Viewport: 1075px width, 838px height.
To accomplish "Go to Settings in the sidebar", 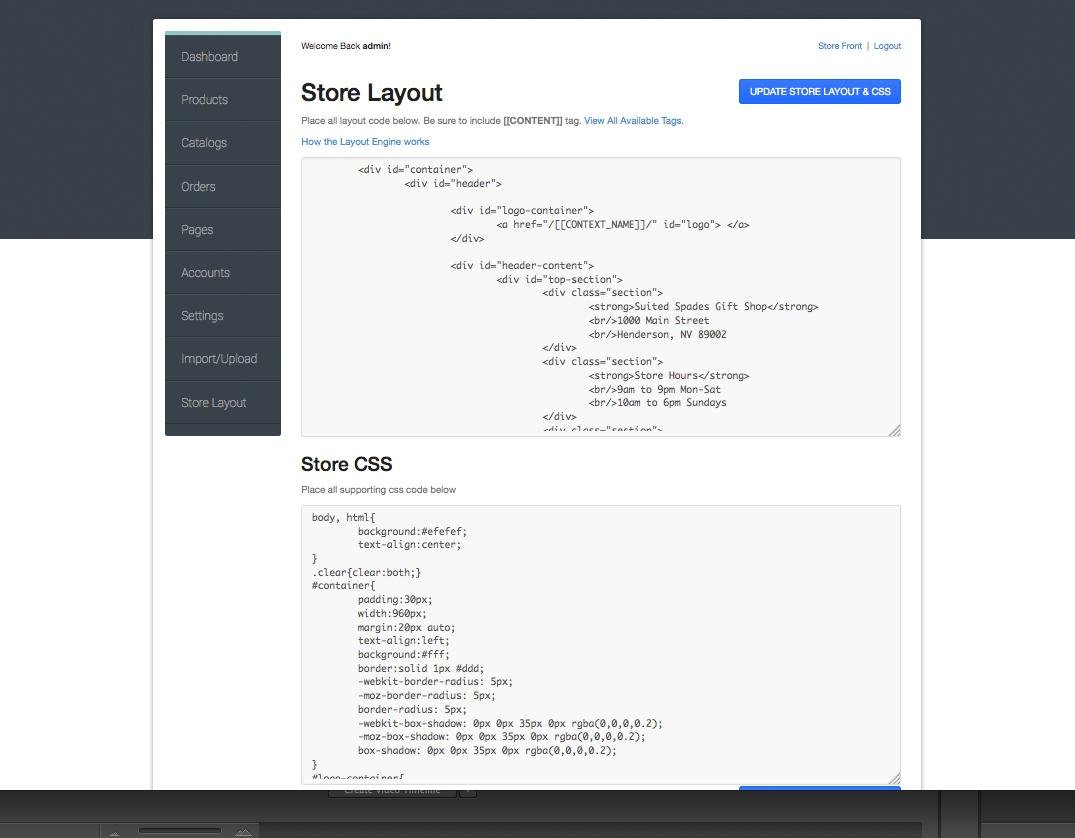I will coord(202,316).
